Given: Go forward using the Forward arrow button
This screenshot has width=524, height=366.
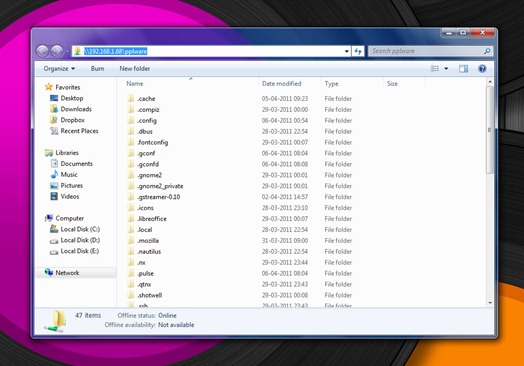Looking at the screenshot, I should 57,51.
